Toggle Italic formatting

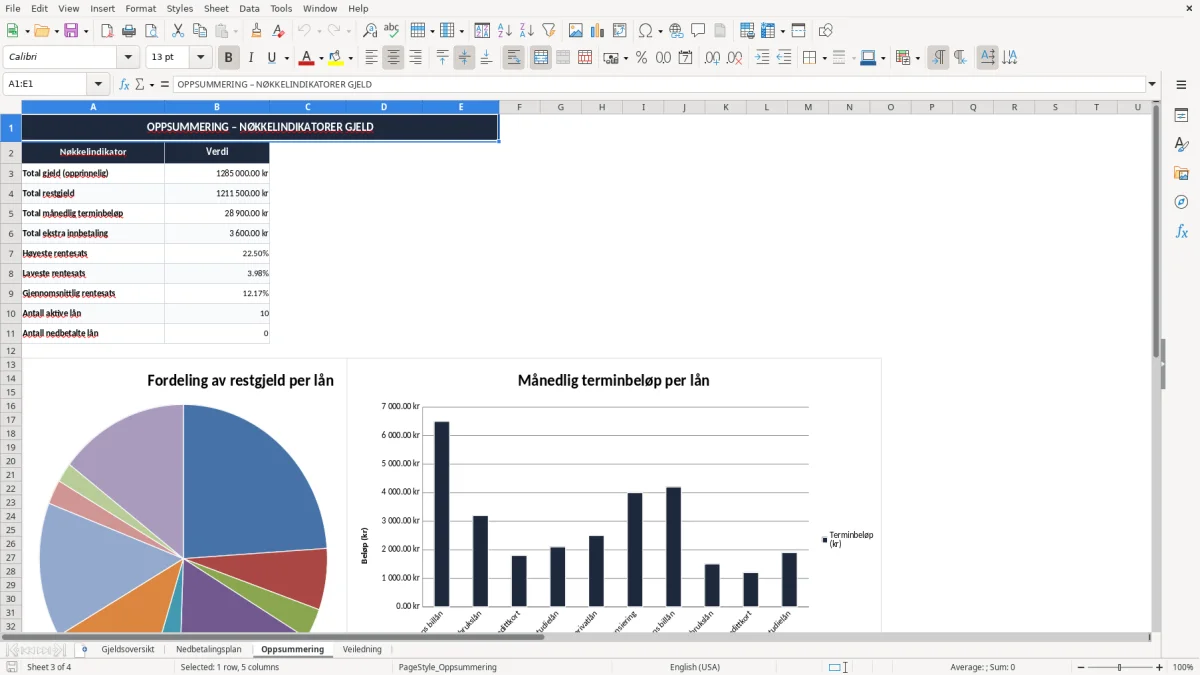251,58
